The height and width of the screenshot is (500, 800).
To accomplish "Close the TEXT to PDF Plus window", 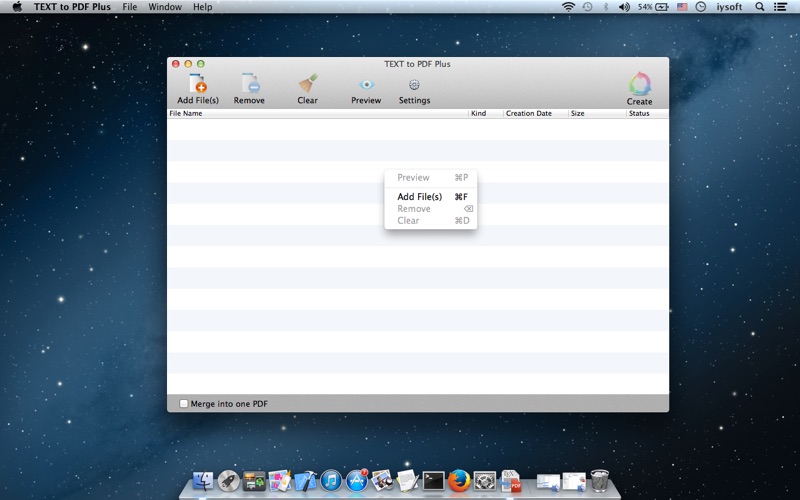I will [176, 64].
